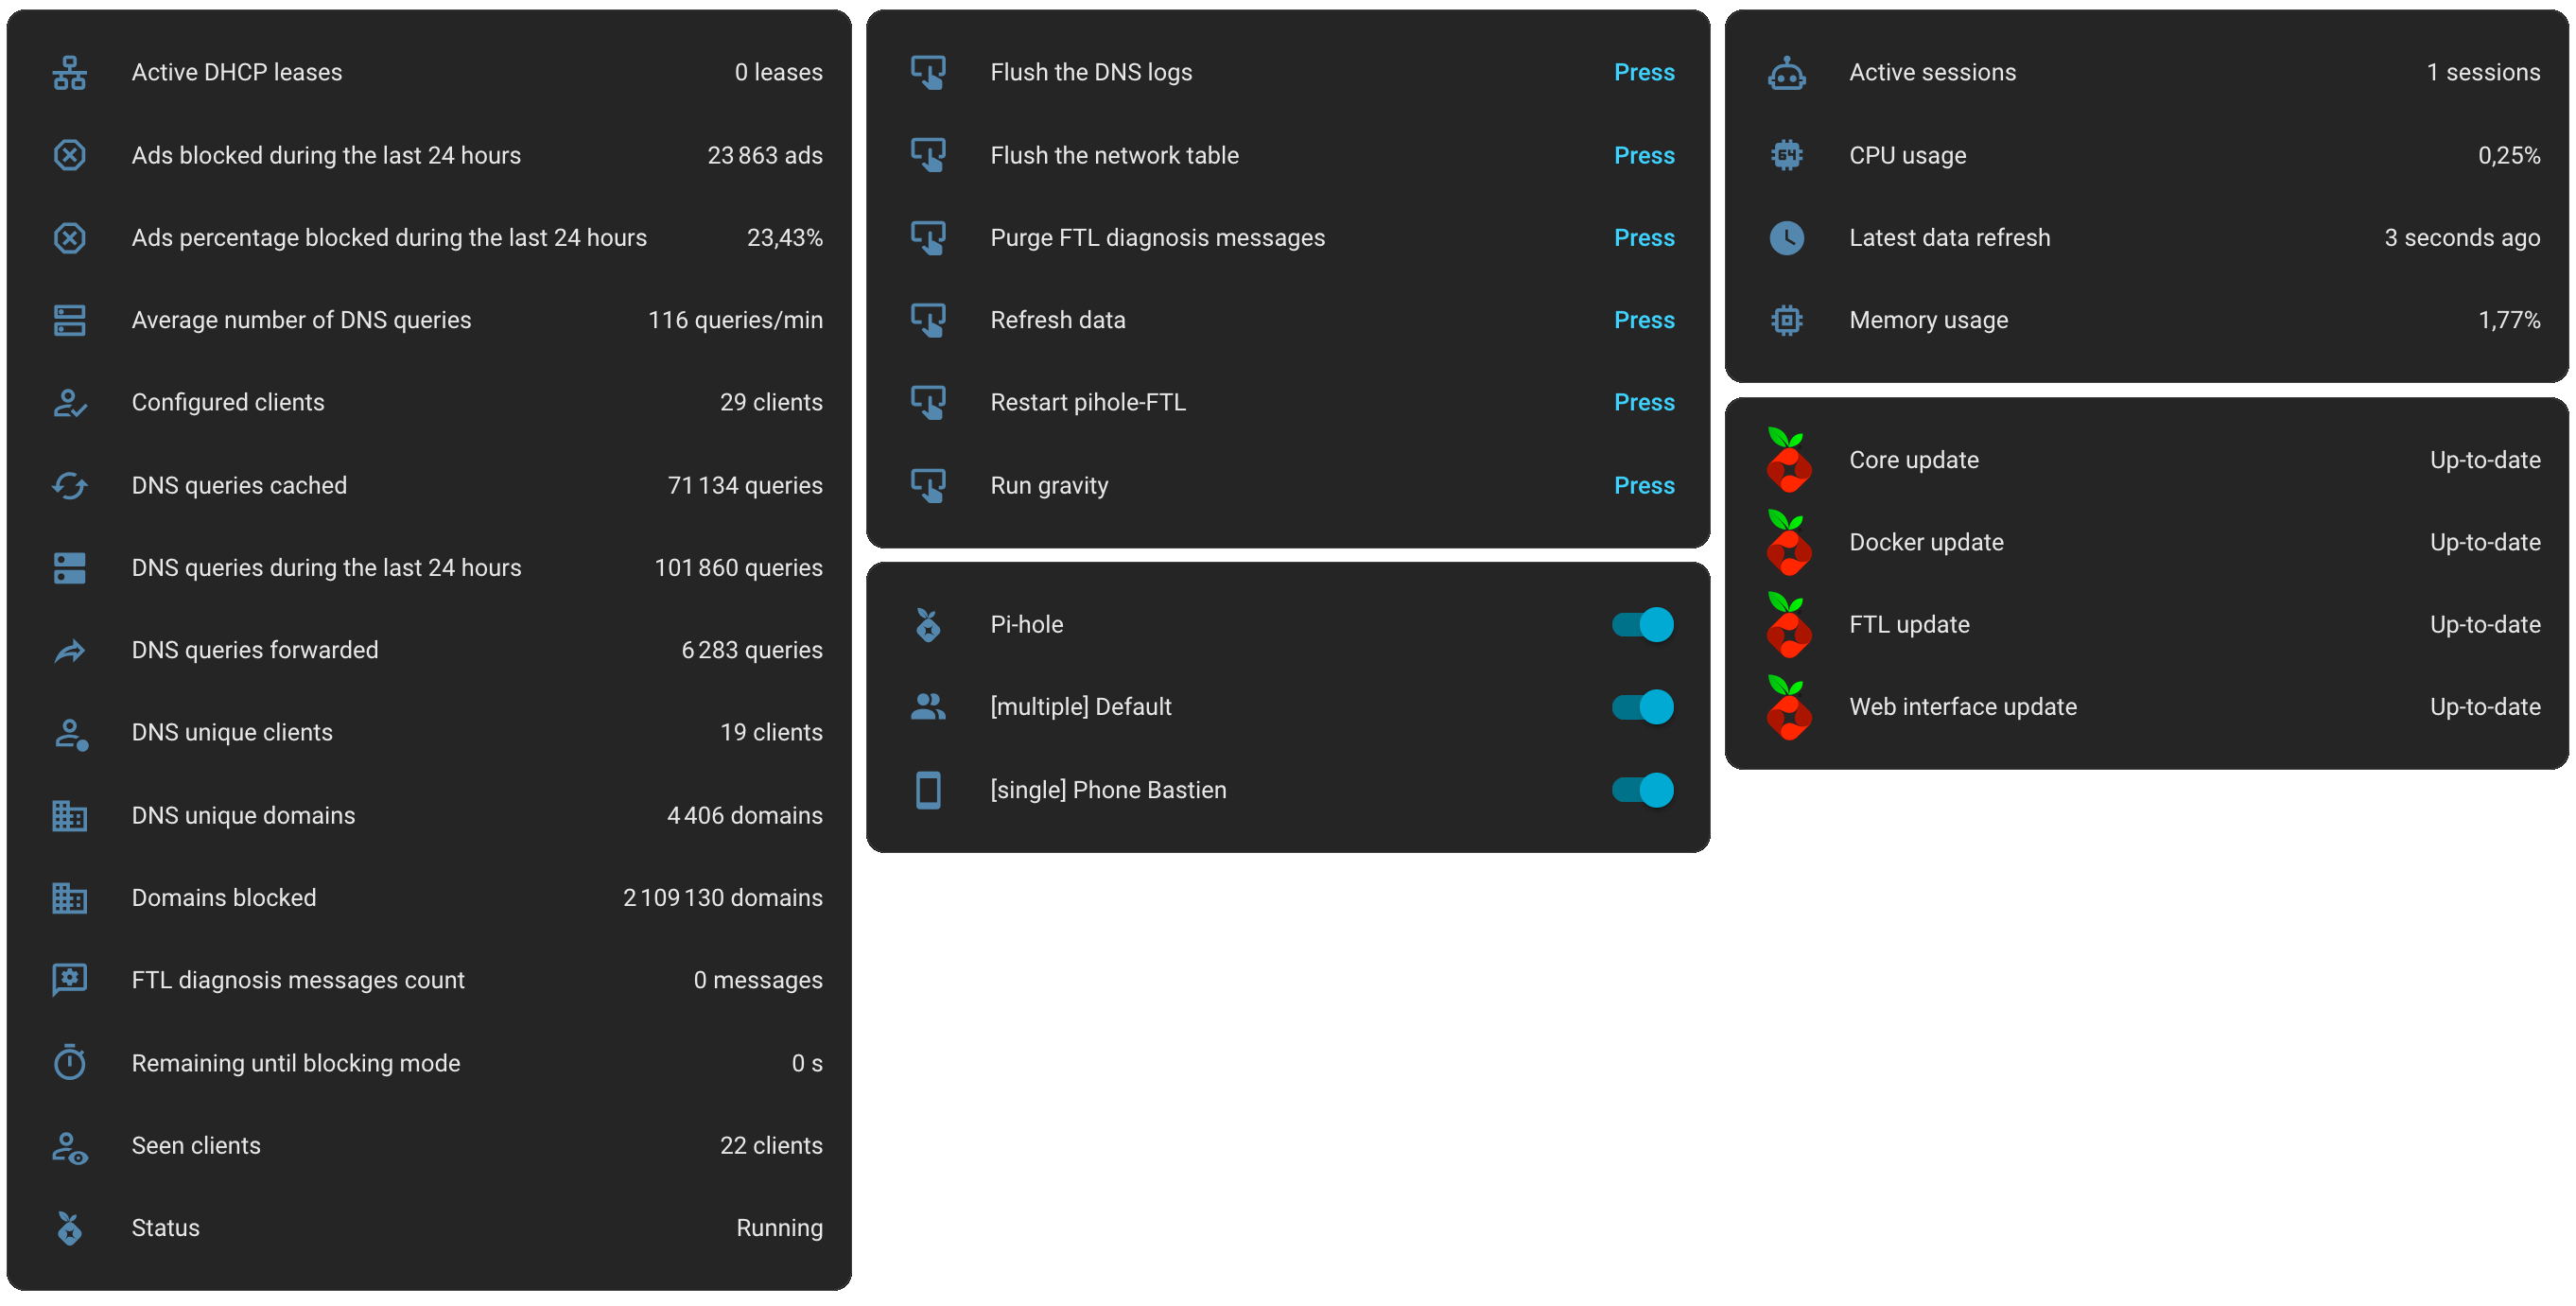Screen dimensions: 2576x1306
Task: Click the stopwatch icon for Remaining until blocking mode
Action: click(x=69, y=1062)
